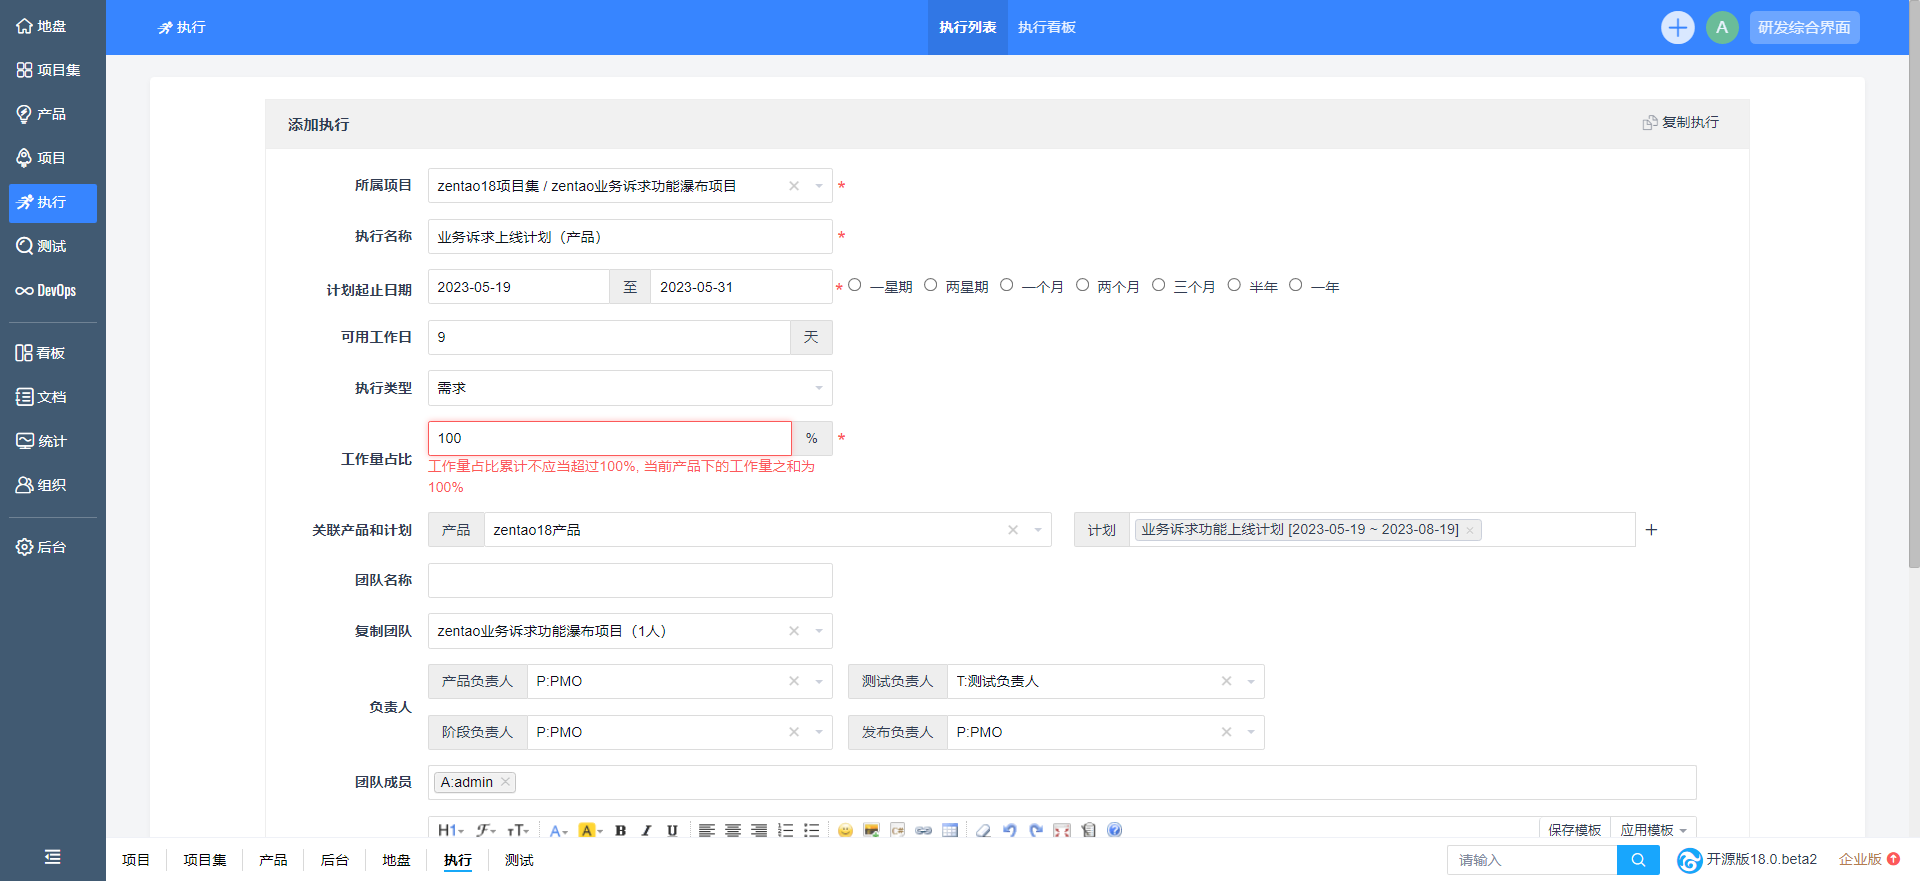This screenshot has height=881, width=1920.
Task: Open the DevOps sidebar module
Action: pos(47,291)
